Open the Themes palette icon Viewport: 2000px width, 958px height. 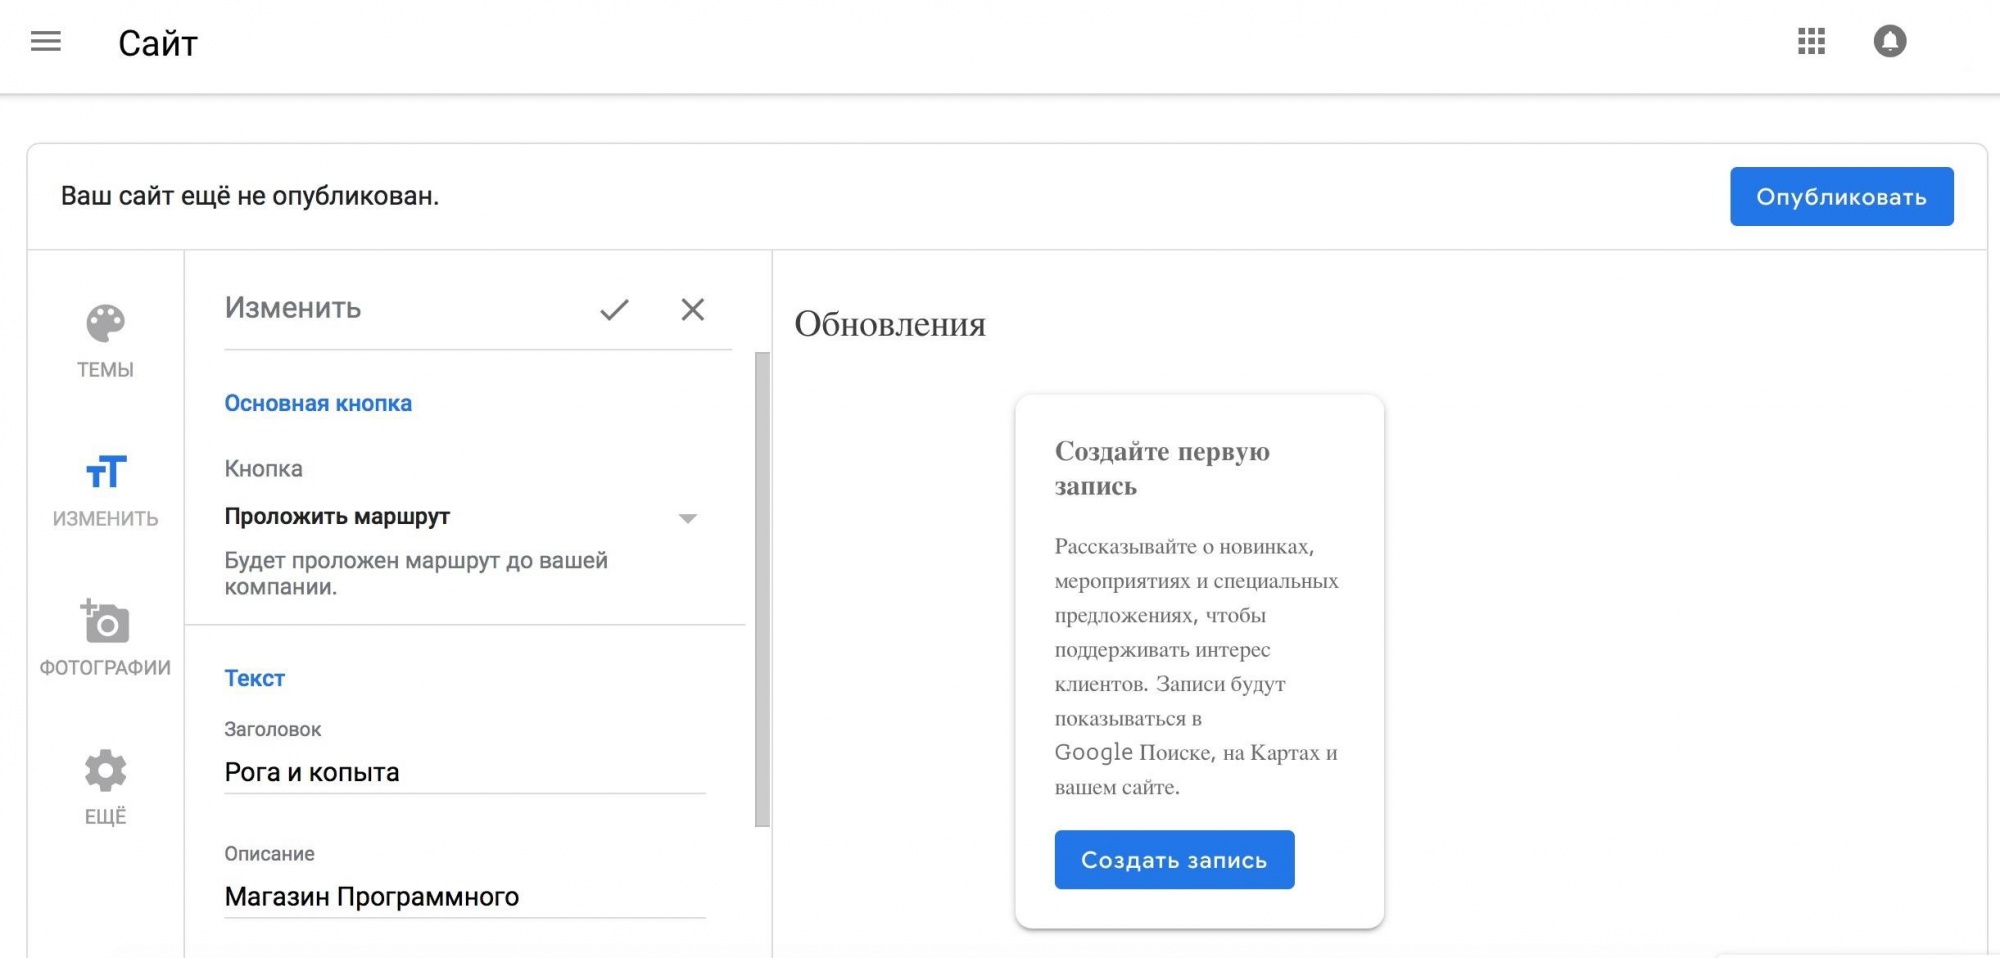105,323
